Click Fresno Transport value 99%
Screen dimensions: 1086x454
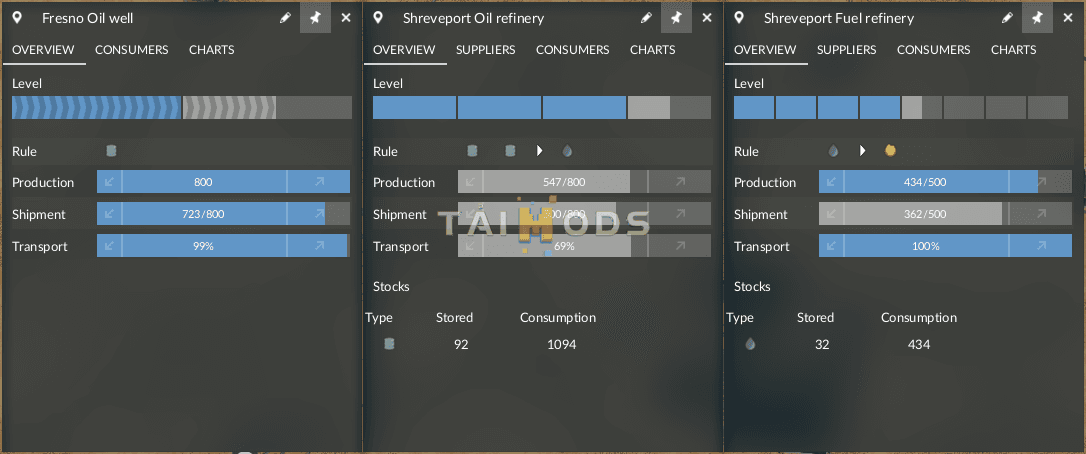point(203,246)
